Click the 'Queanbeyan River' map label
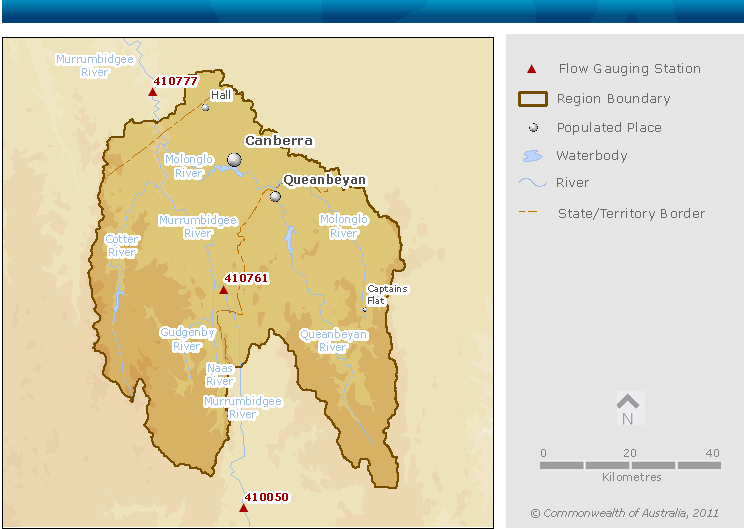The height and width of the screenshot is (529, 744). point(333,341)
